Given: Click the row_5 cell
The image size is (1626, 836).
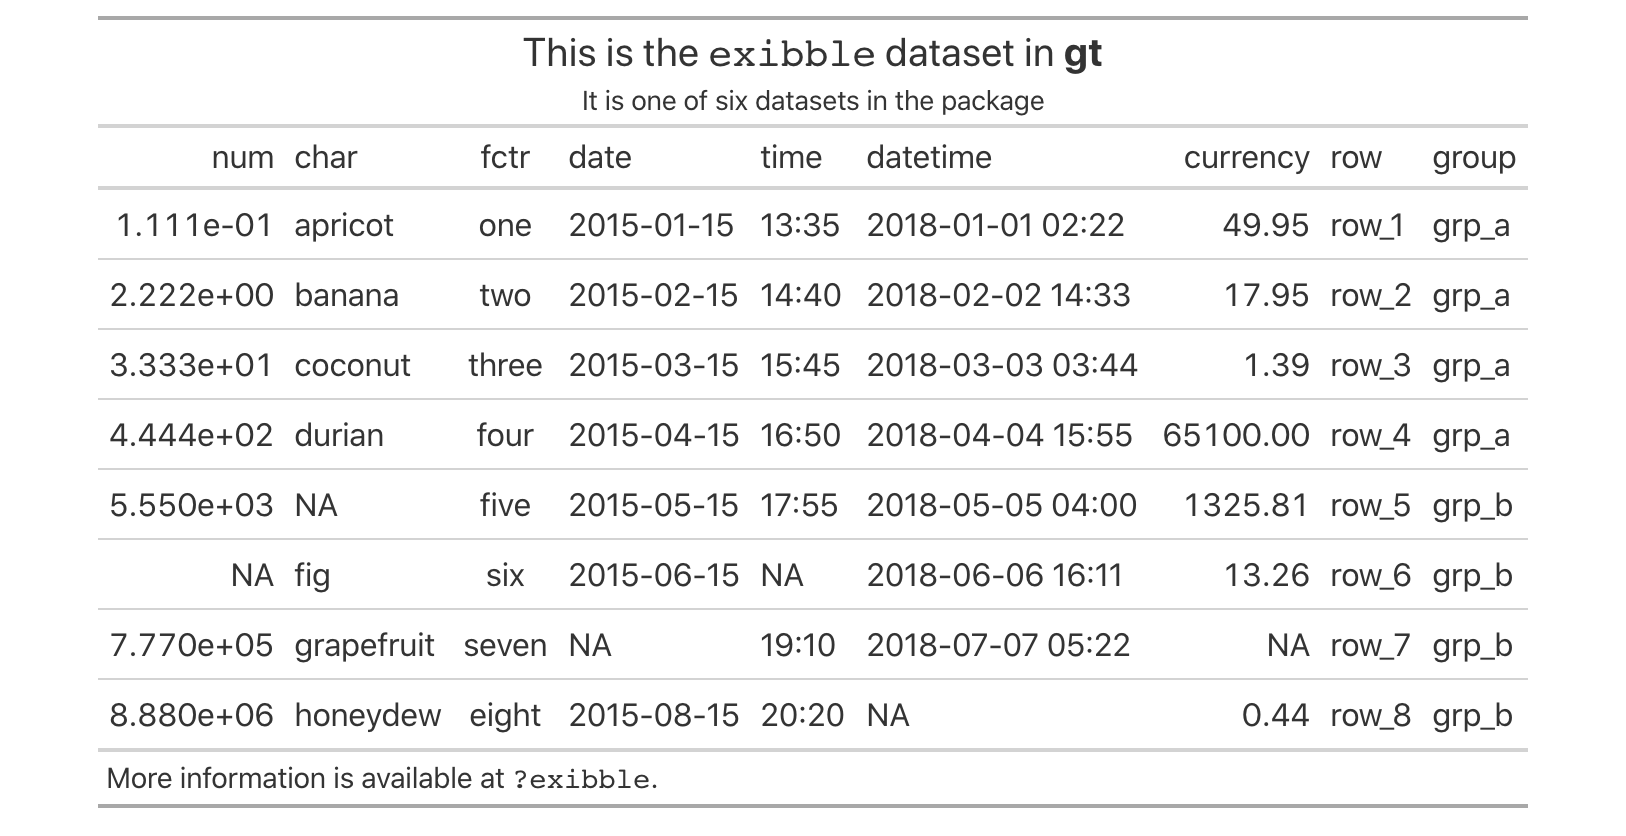Looking at the screenshot, I should [x=1369, y=505].
